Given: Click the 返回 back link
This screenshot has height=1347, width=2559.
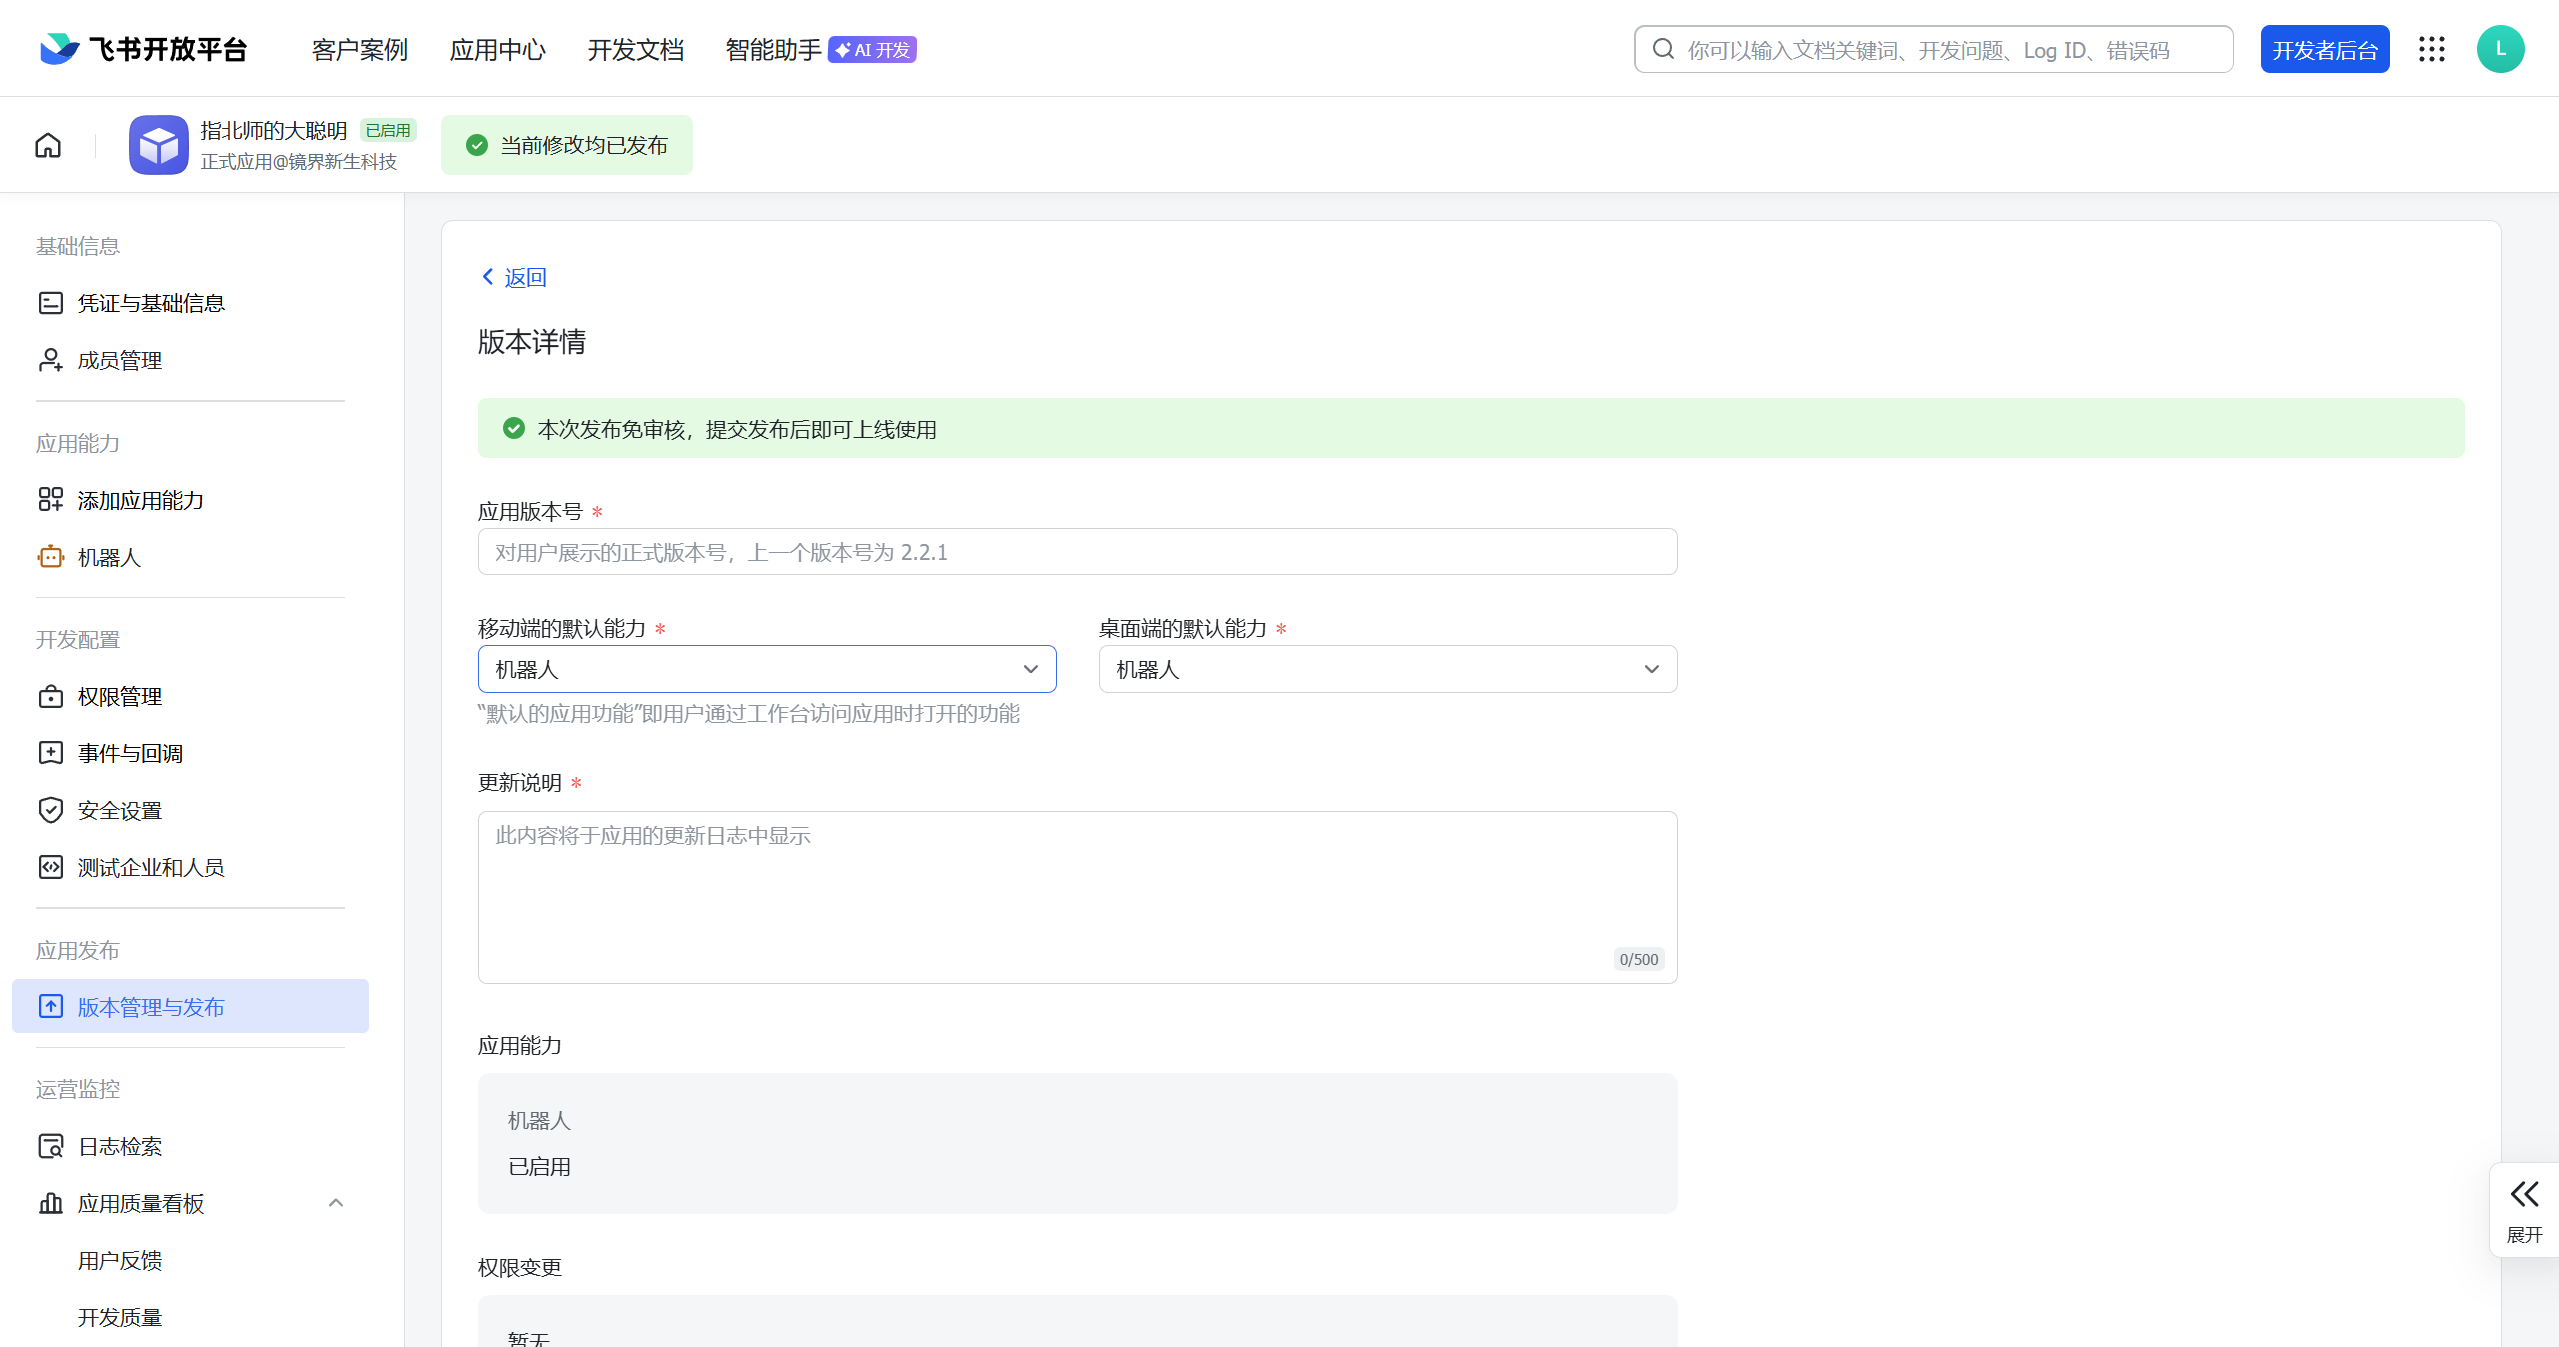Looking at the screenshot, I should [x=514, y=277].
